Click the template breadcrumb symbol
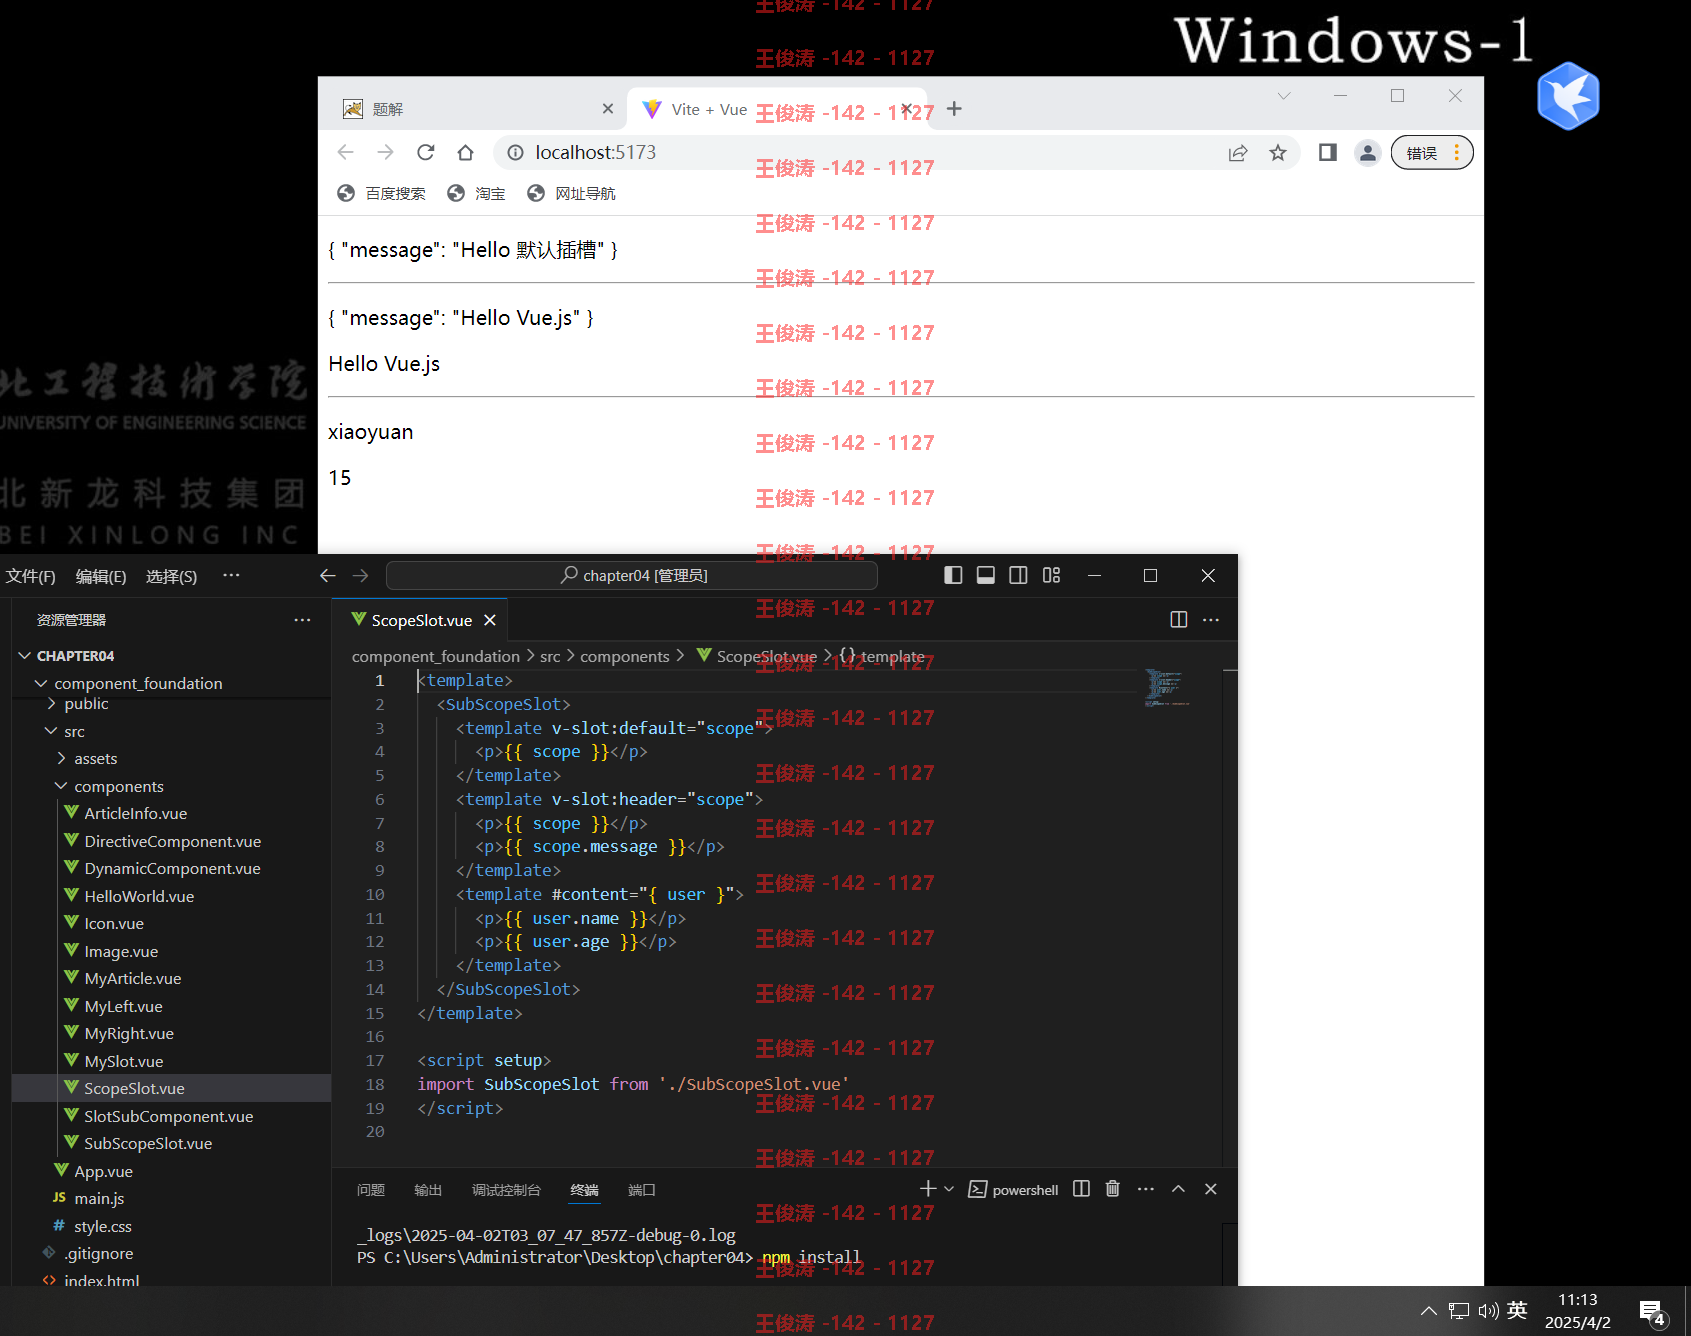Image resolution: width=1691 pixels, height=1336 pixels. pyautogui.click(x=882, y=656)
